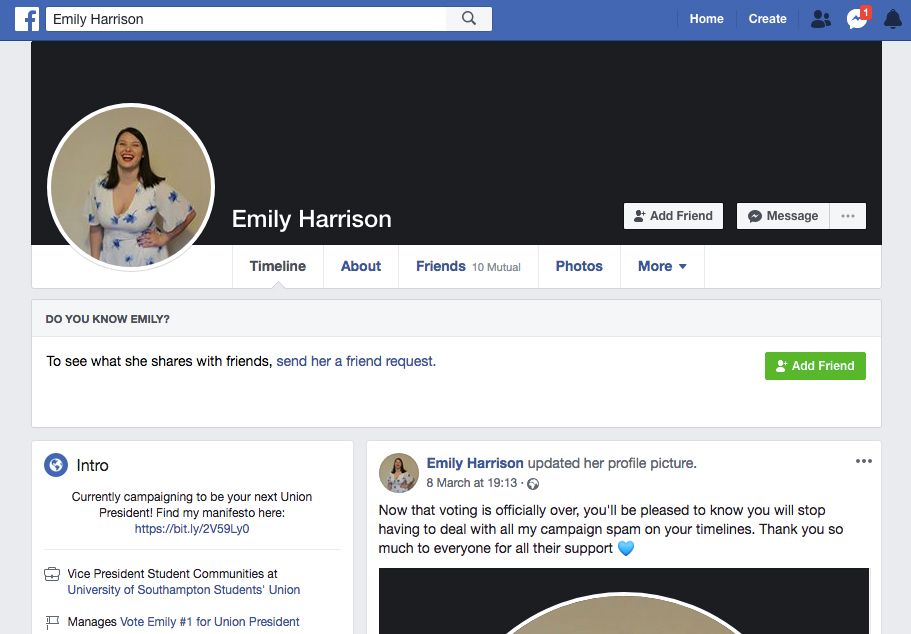Click the Facebook logo icon
911x634 pixels.
(x=27, y=19)
